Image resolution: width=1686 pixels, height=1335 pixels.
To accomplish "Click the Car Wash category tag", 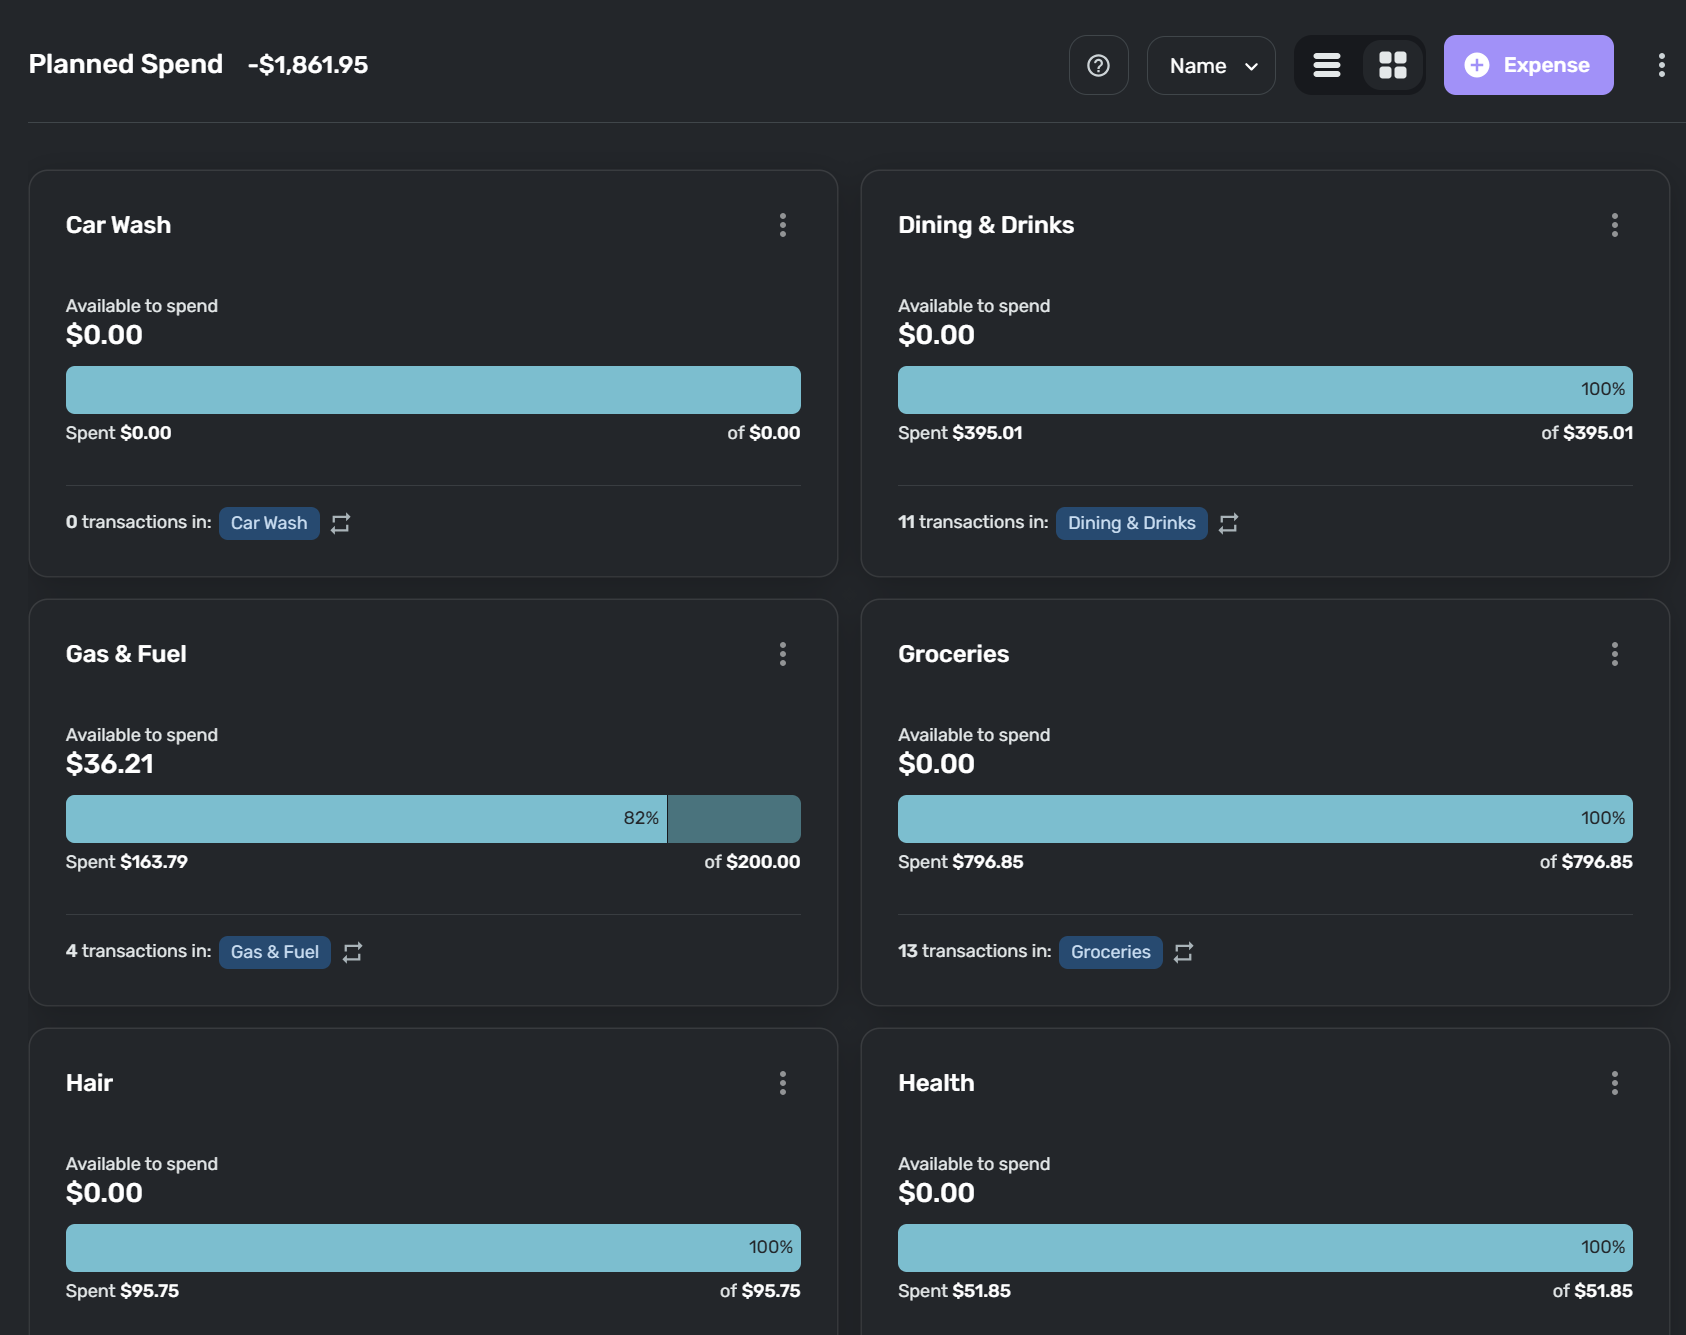I will [x=269, y=523].
